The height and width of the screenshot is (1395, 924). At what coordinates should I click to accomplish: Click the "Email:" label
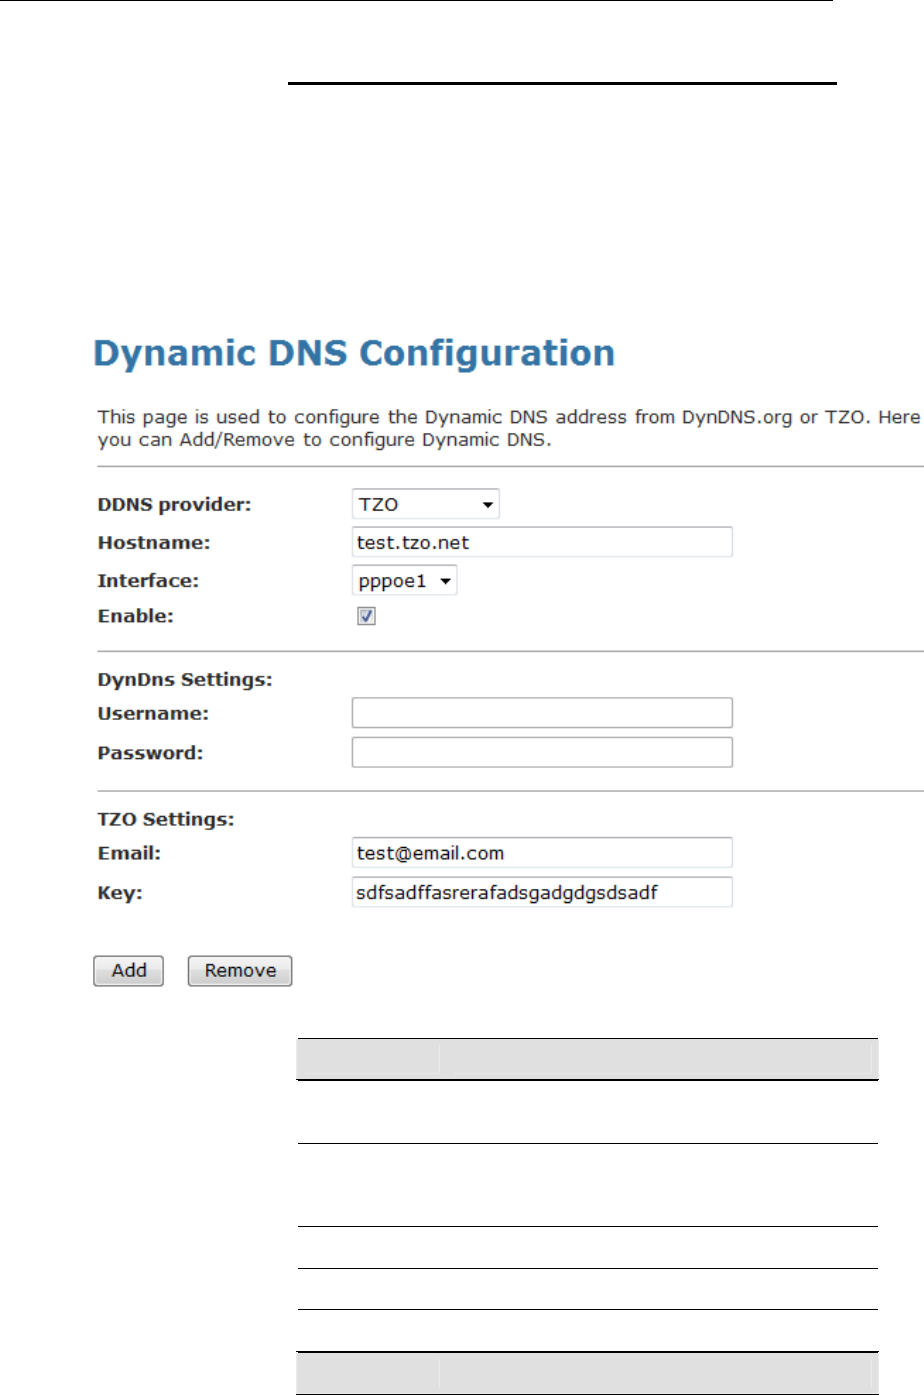pyautogui.click(x=129, y=853)
